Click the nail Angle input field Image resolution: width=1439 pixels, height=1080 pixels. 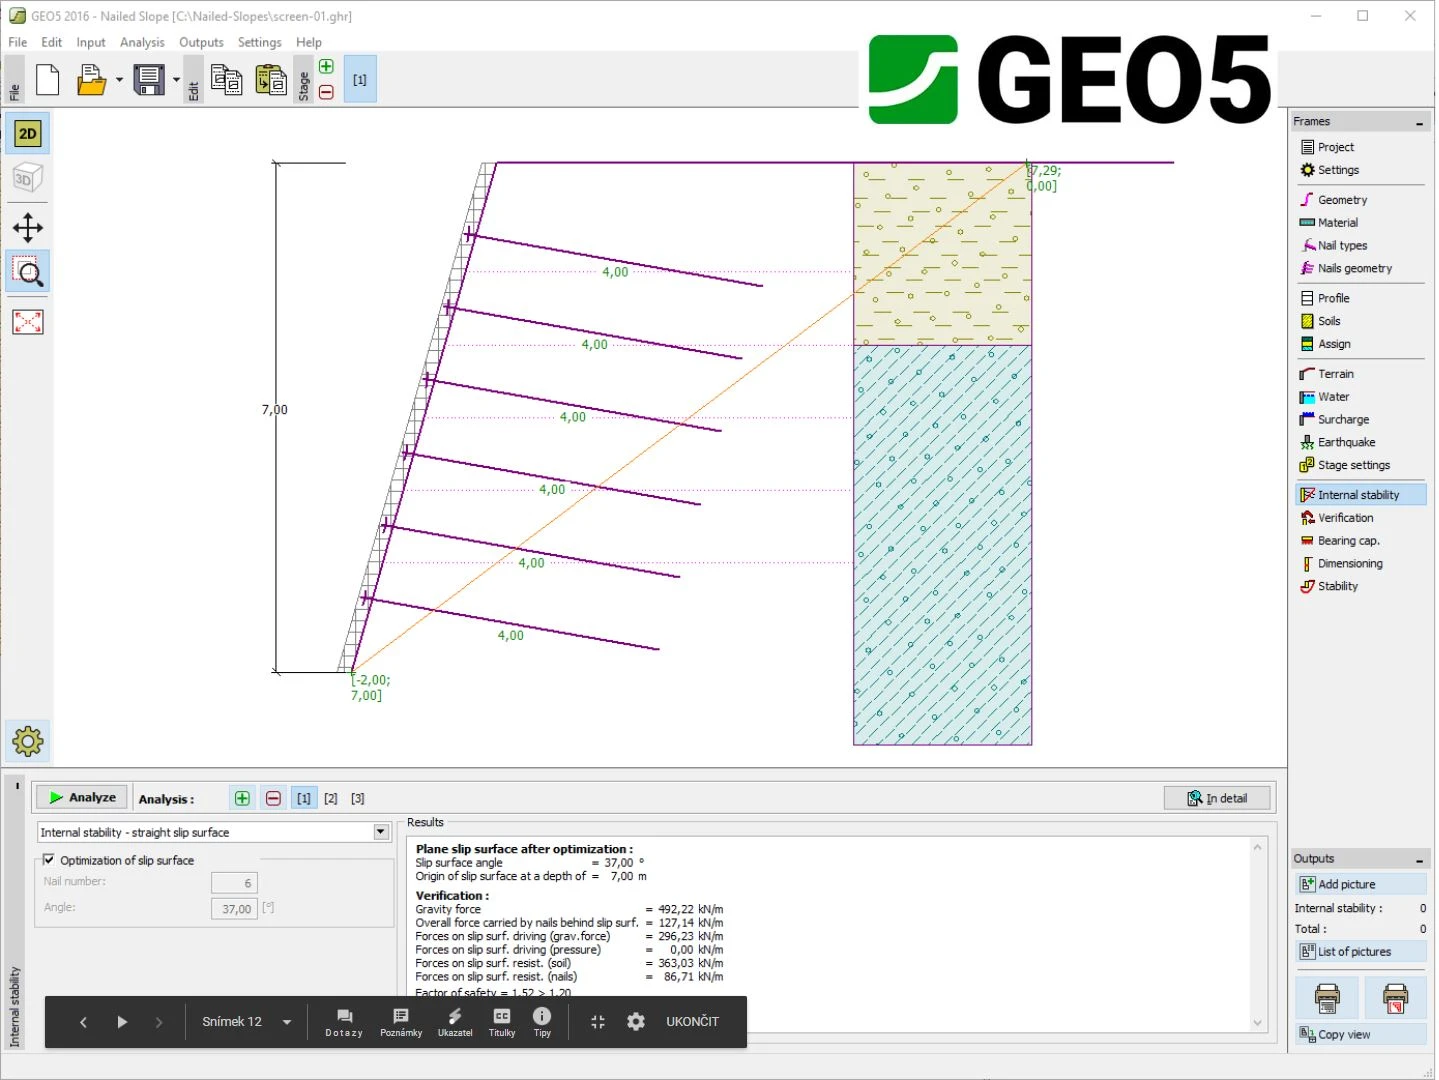(x=235, y=909)
